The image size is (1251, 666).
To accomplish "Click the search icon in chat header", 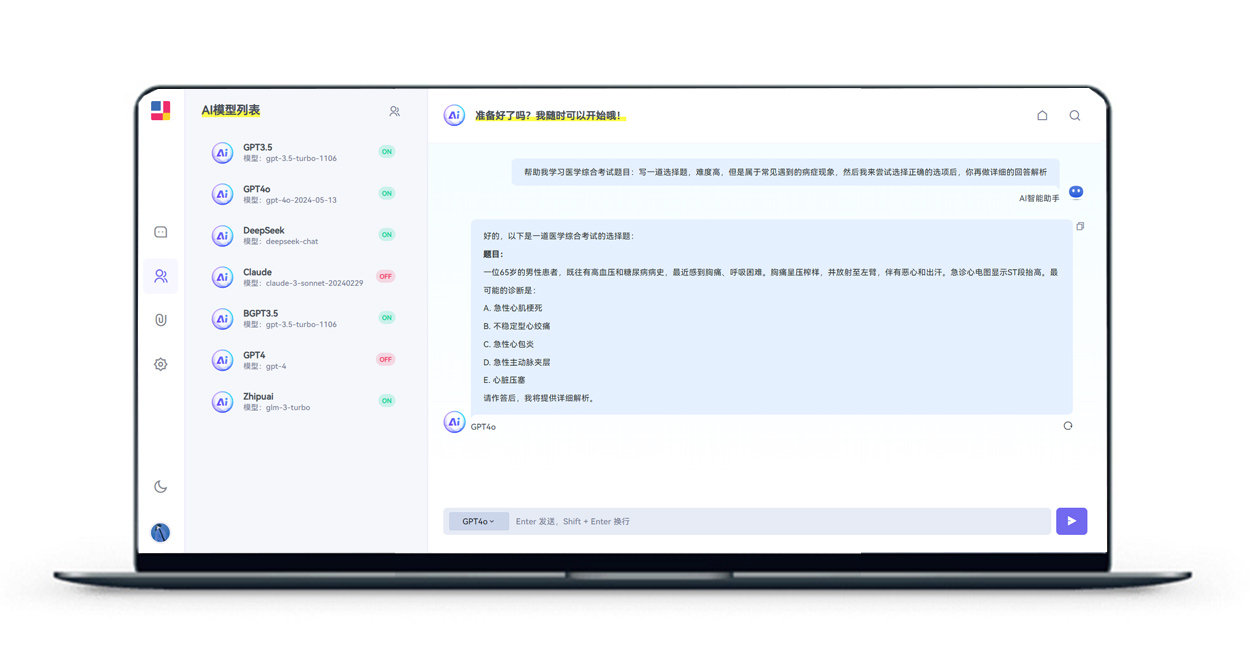I will click(x=1074, y=116).
